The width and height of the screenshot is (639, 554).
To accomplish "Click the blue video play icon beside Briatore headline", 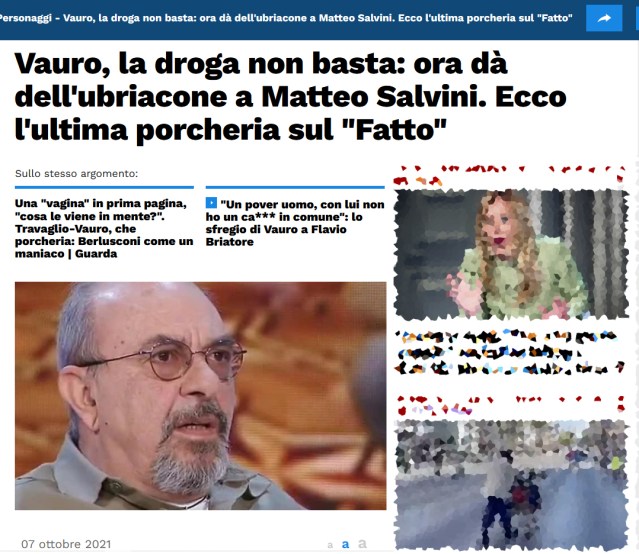I will coord(211,203).
